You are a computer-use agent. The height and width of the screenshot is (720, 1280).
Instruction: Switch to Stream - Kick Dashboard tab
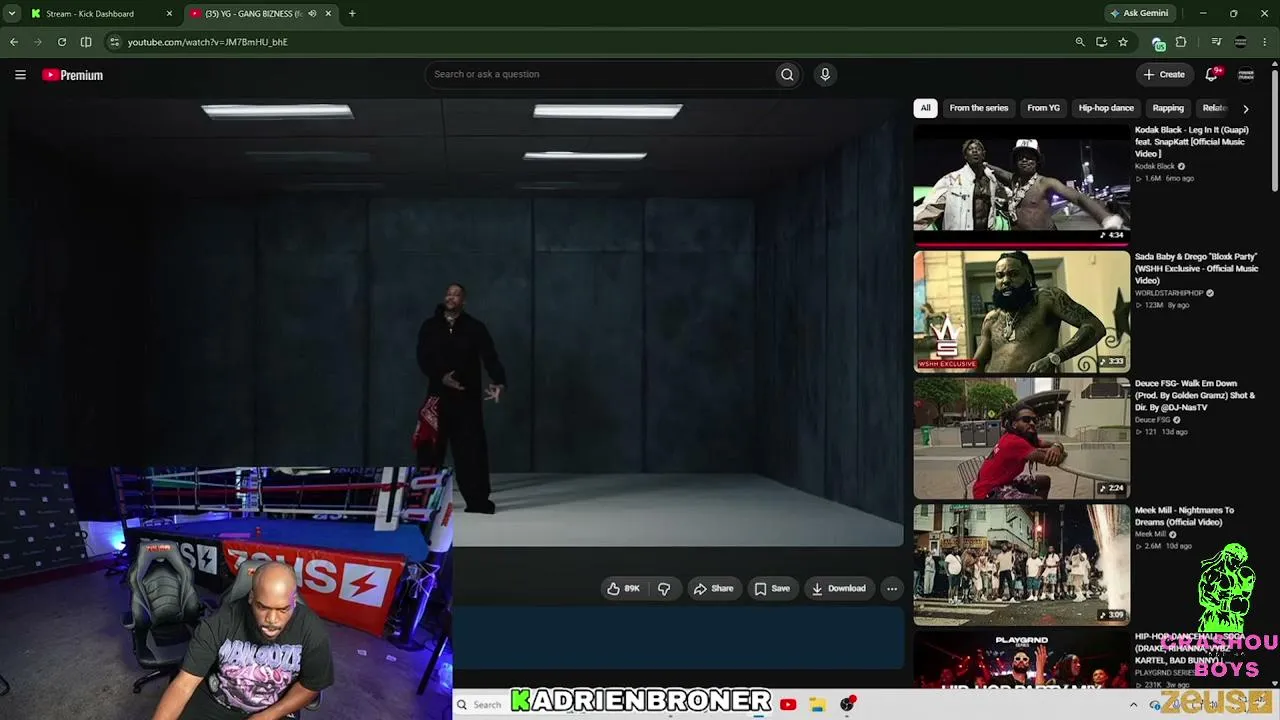point(90,14)
